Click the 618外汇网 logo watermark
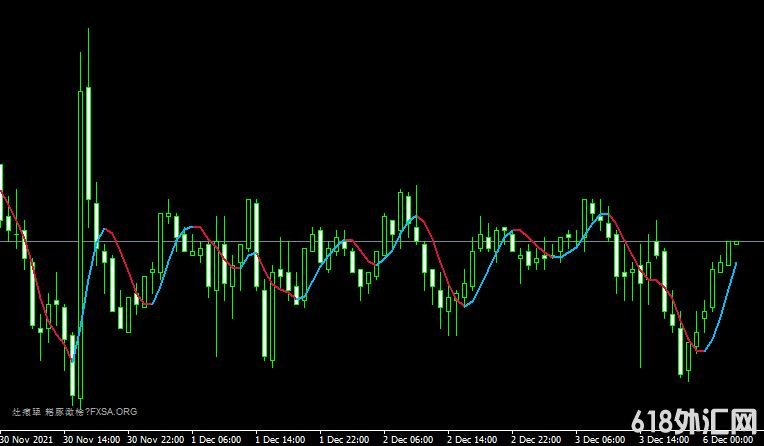The image size is (764, 446). pos(697,418)
